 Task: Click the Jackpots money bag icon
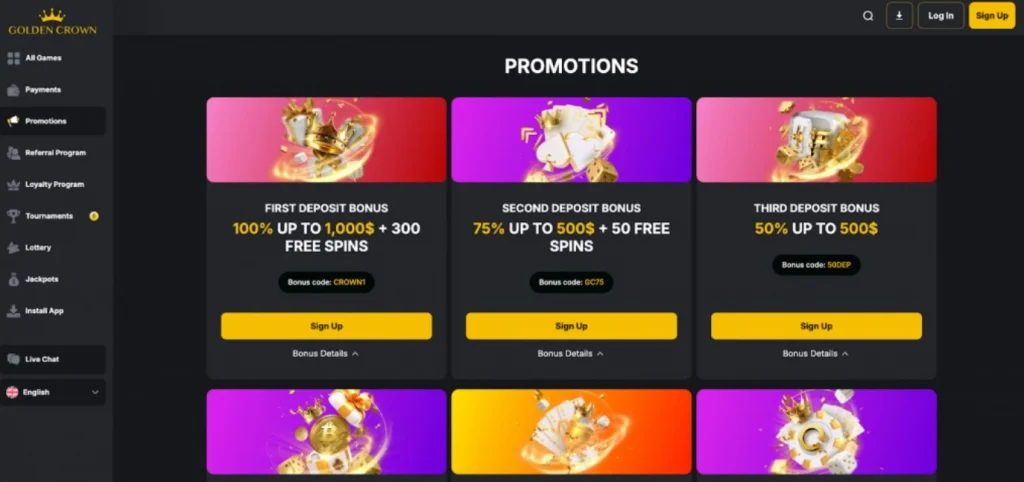[x=14, y=280]
